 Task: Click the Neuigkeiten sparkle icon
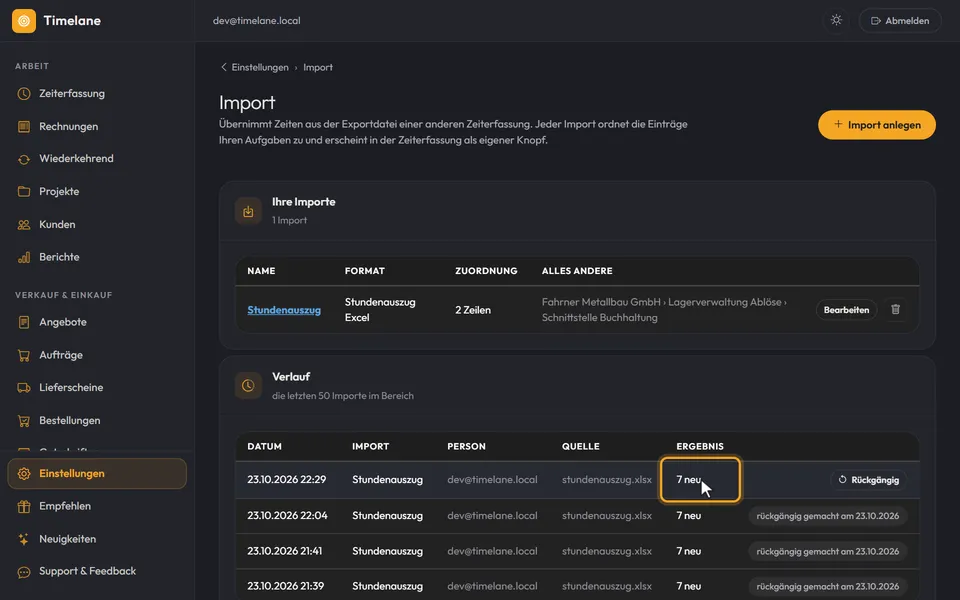pos(24,539)
